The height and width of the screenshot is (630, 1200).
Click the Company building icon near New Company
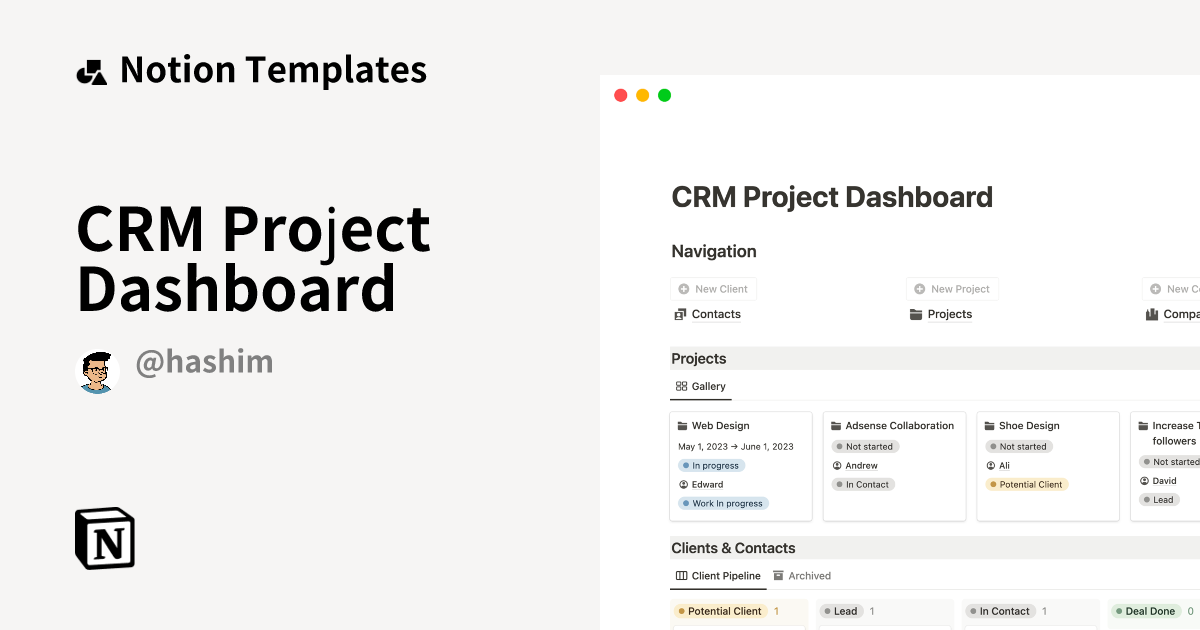tap(1152, 314)
